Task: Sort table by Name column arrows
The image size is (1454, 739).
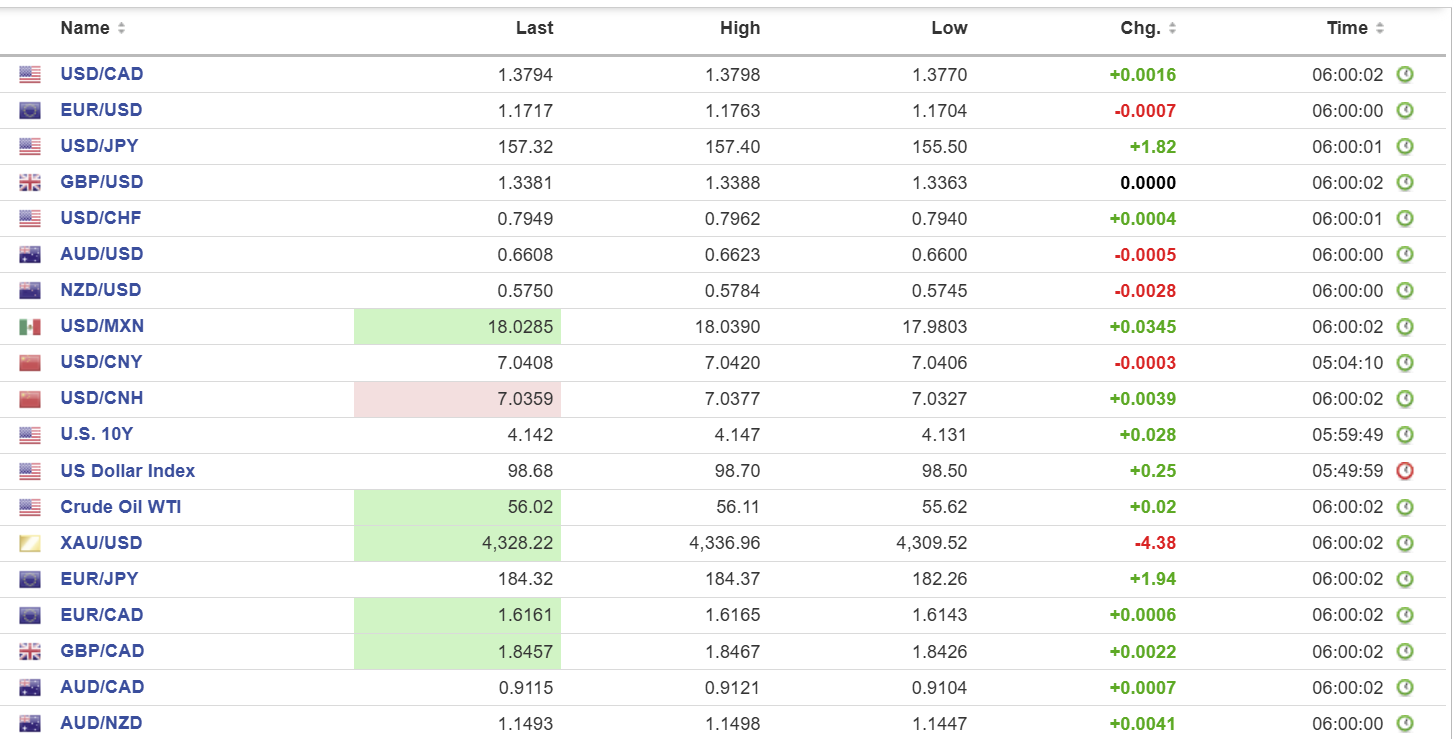Action: click(121, 29)
